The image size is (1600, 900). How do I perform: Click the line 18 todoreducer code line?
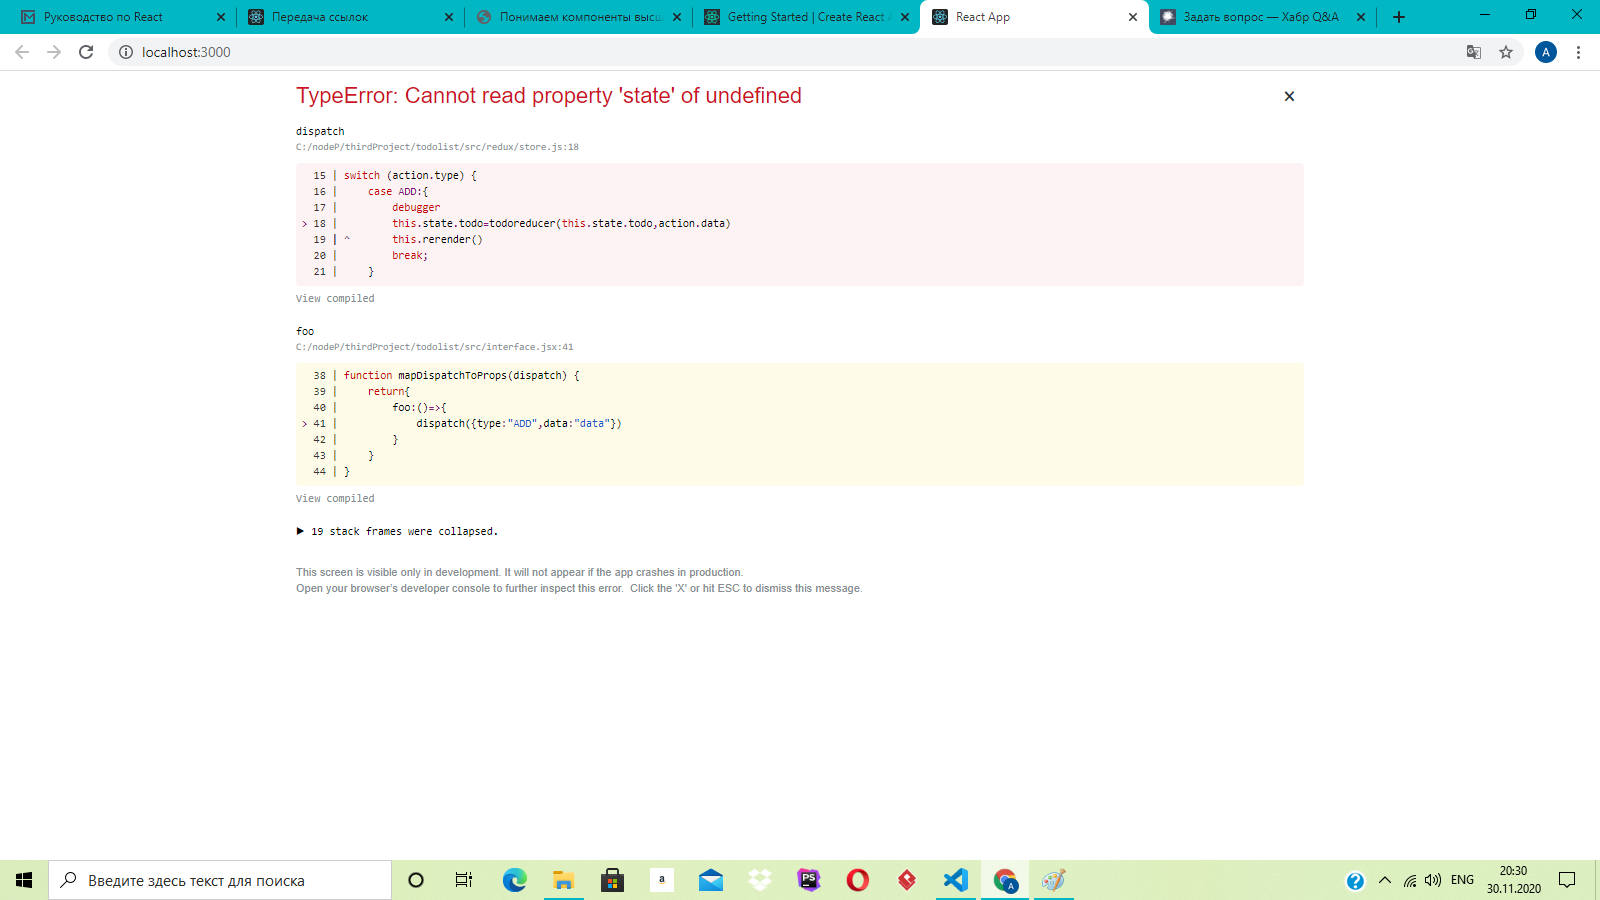[x=561, y=223]
